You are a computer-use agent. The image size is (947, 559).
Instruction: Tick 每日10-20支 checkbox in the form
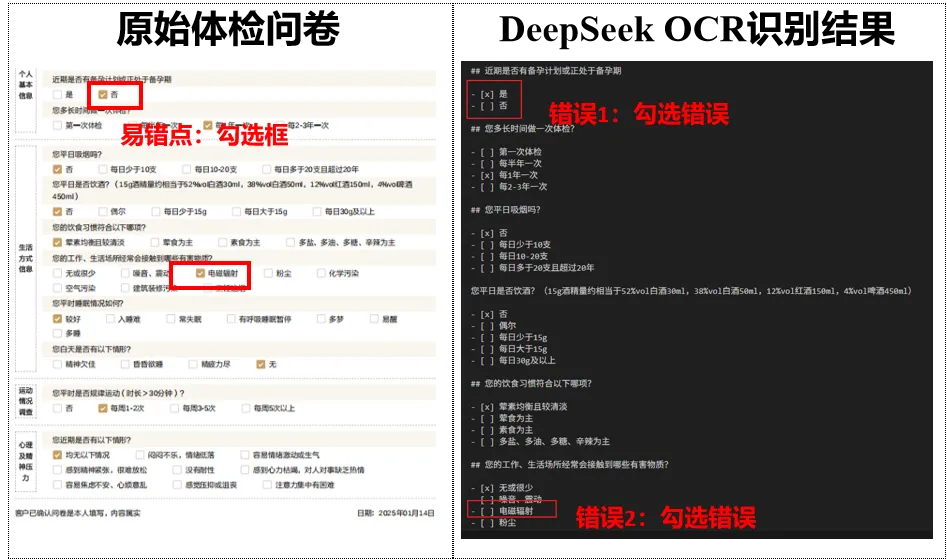coord(186,169)
